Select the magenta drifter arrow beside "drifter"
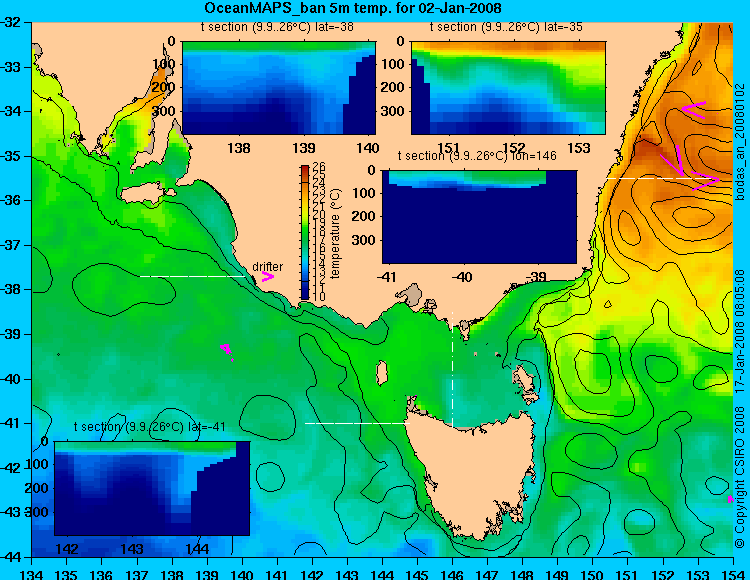The image size is (750, 580). click(267, 277)
